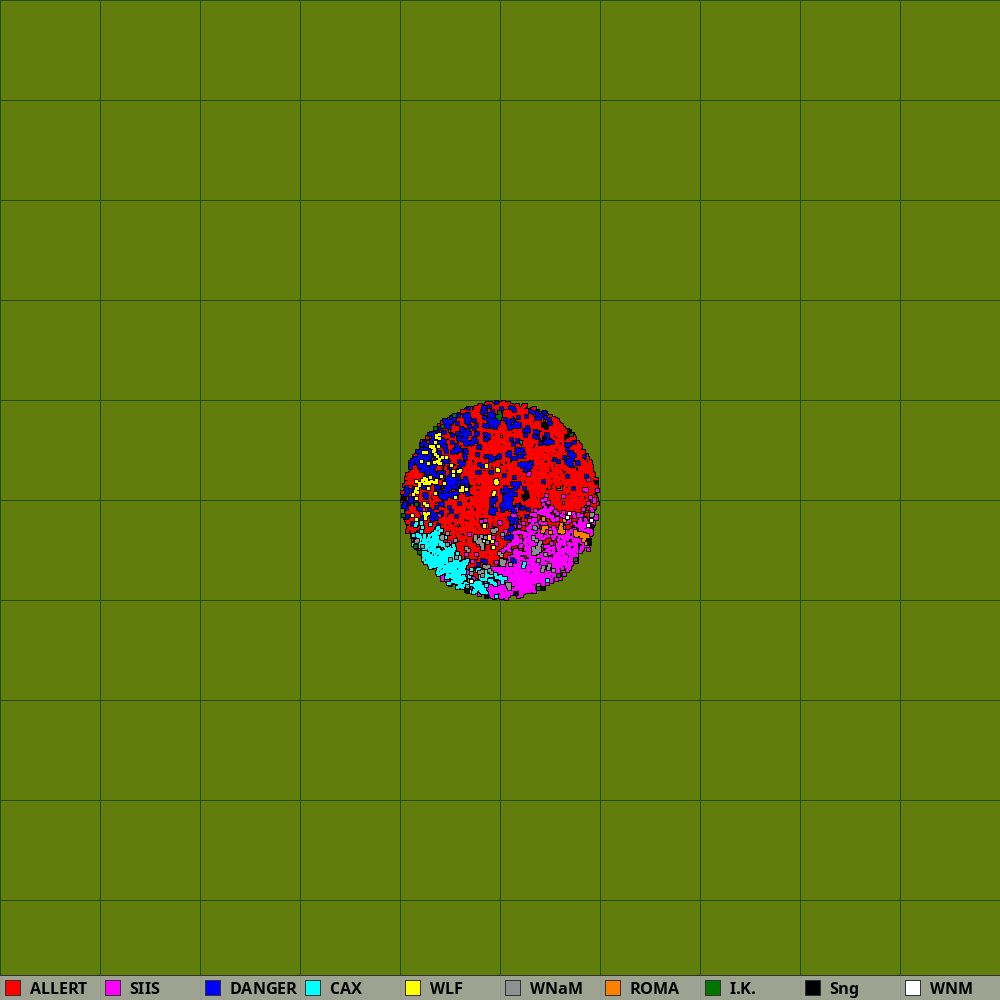The image size is (1000, 1000).
Task: Click the magenta SIIS legend swatch
Action: (x=113, y=988)
